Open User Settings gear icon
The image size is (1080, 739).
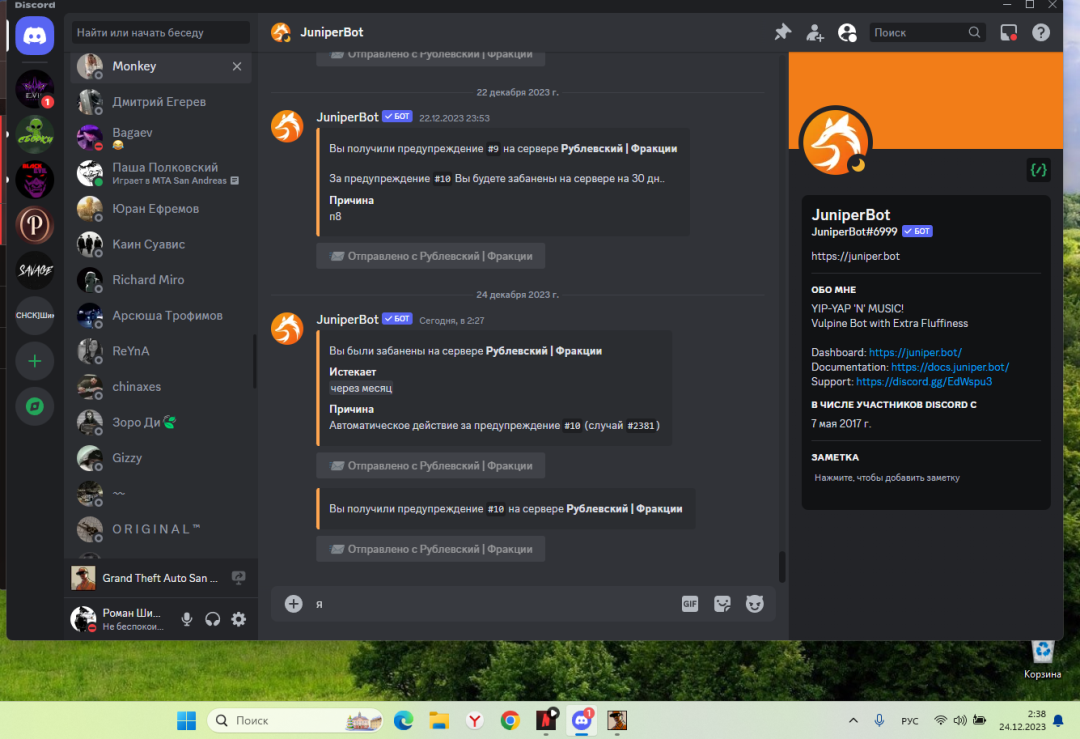point(238,619)
